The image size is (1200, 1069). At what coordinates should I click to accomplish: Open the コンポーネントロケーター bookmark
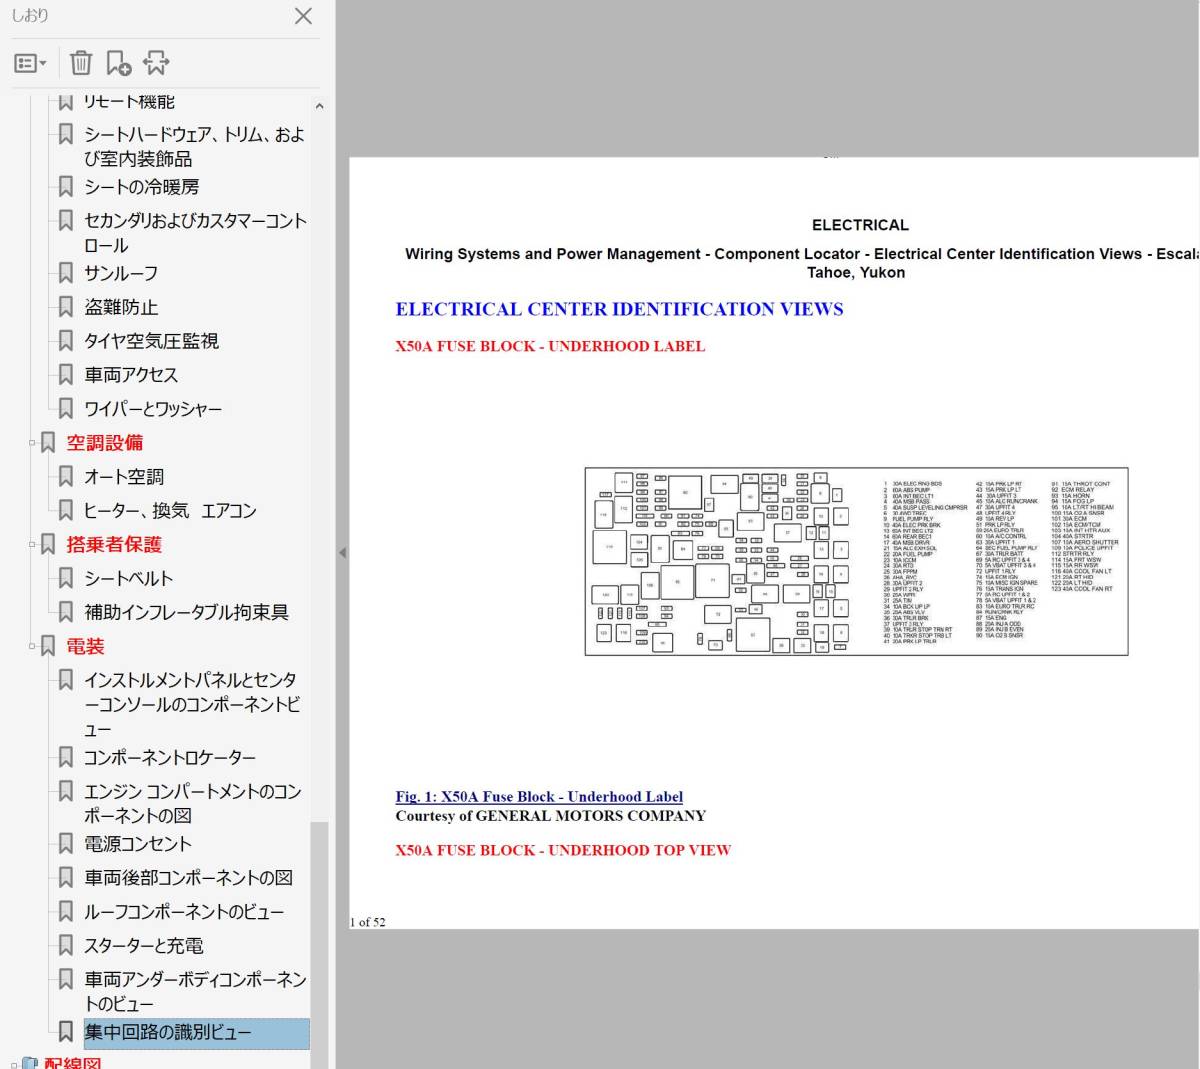(170, 757)
